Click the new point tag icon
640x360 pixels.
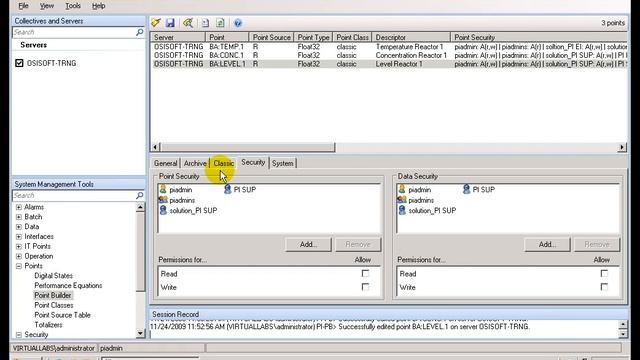pos(156,23)
